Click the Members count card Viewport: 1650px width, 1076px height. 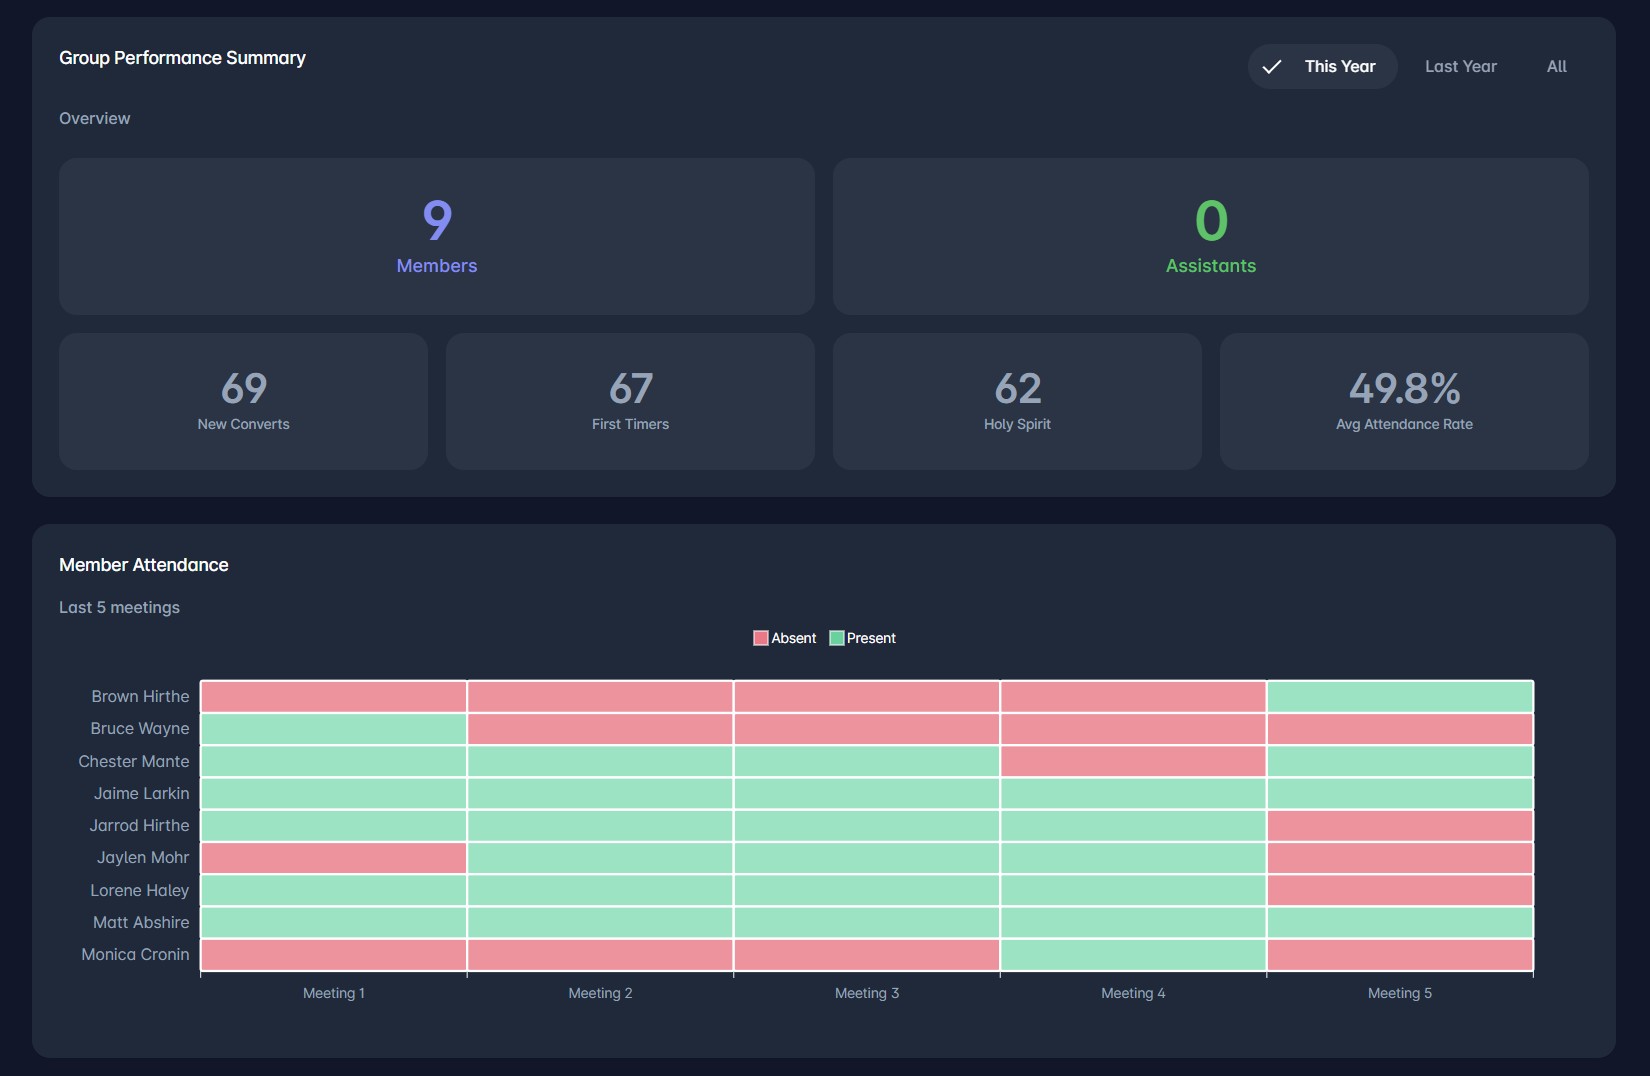[436, 237]
